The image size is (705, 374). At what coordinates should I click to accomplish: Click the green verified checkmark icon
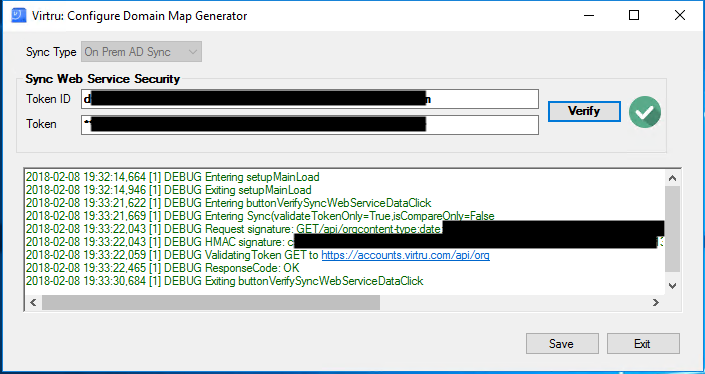(645, 112)
